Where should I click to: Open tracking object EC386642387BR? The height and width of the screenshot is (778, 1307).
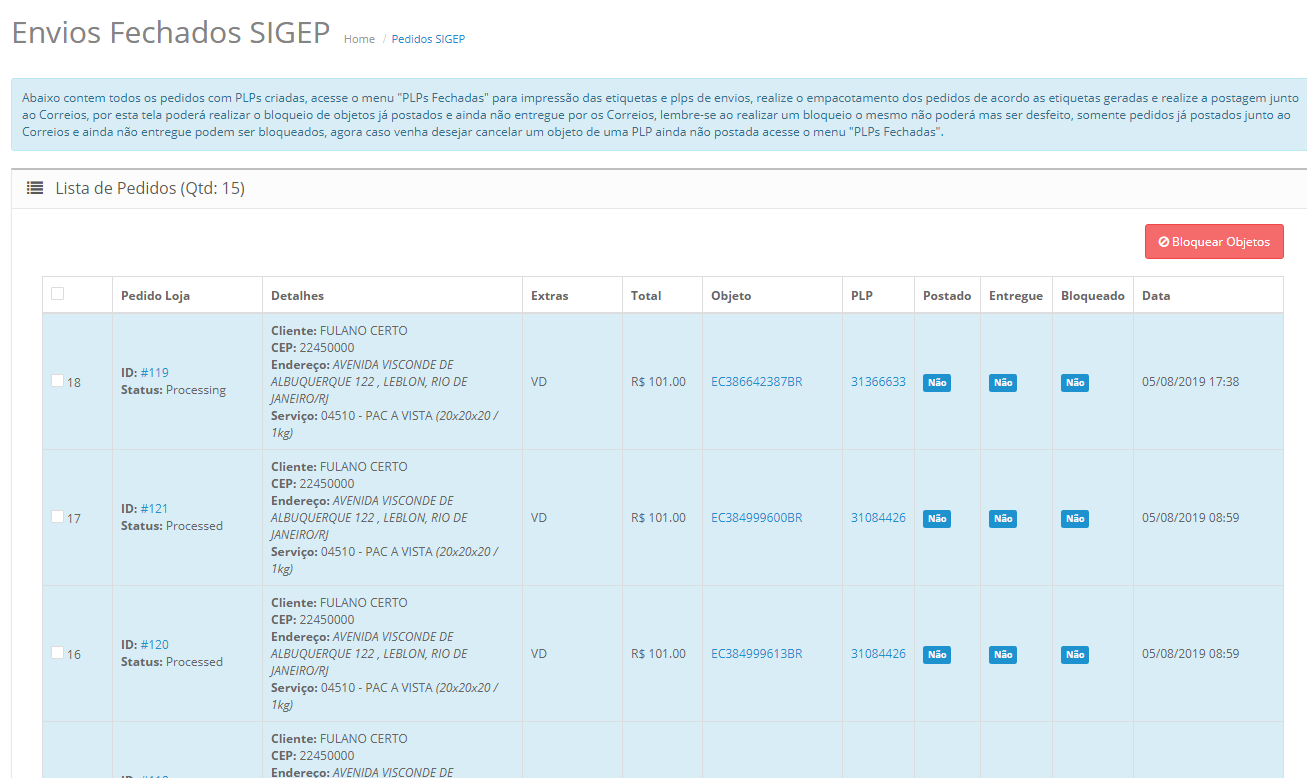[x=757, y=382]
